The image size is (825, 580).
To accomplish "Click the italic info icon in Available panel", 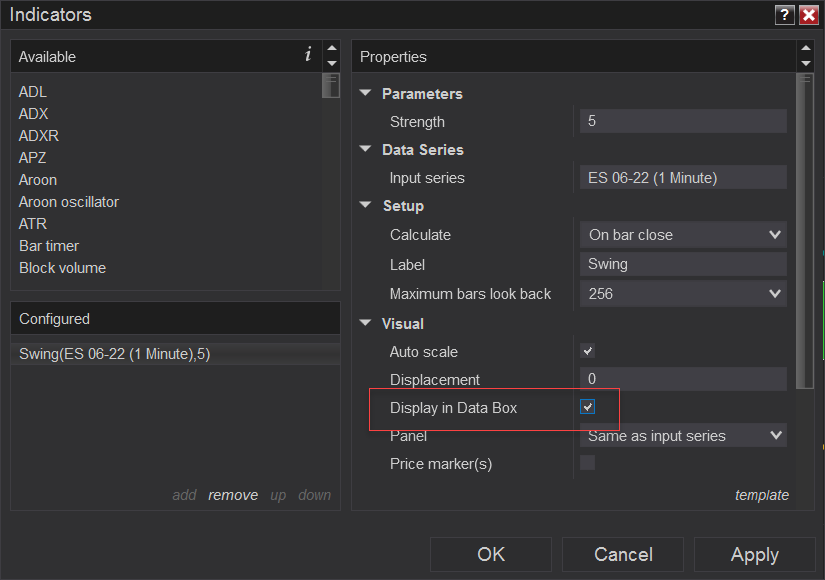I will [308, 55].
